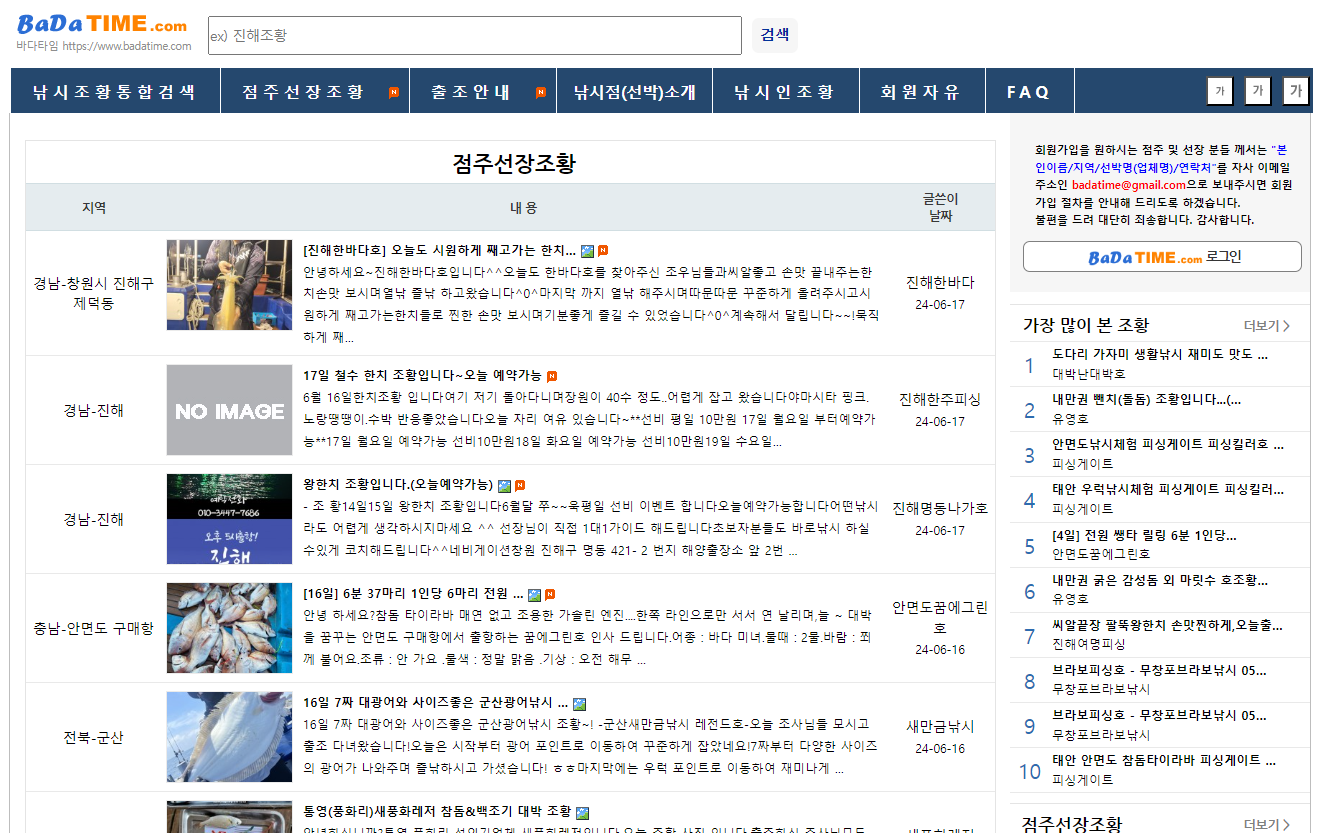Open ranked post 도다리 가자미 생활낚시 재미도 맛도
1322x833 pixels.
pos(1160,354)
